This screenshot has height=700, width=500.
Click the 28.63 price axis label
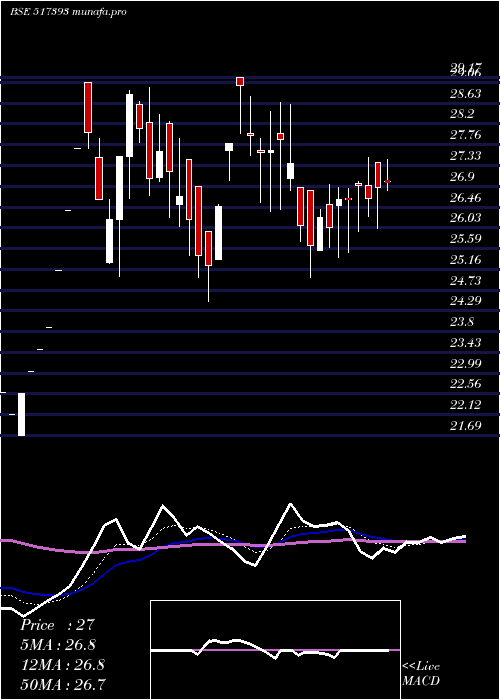click(465, 94)
